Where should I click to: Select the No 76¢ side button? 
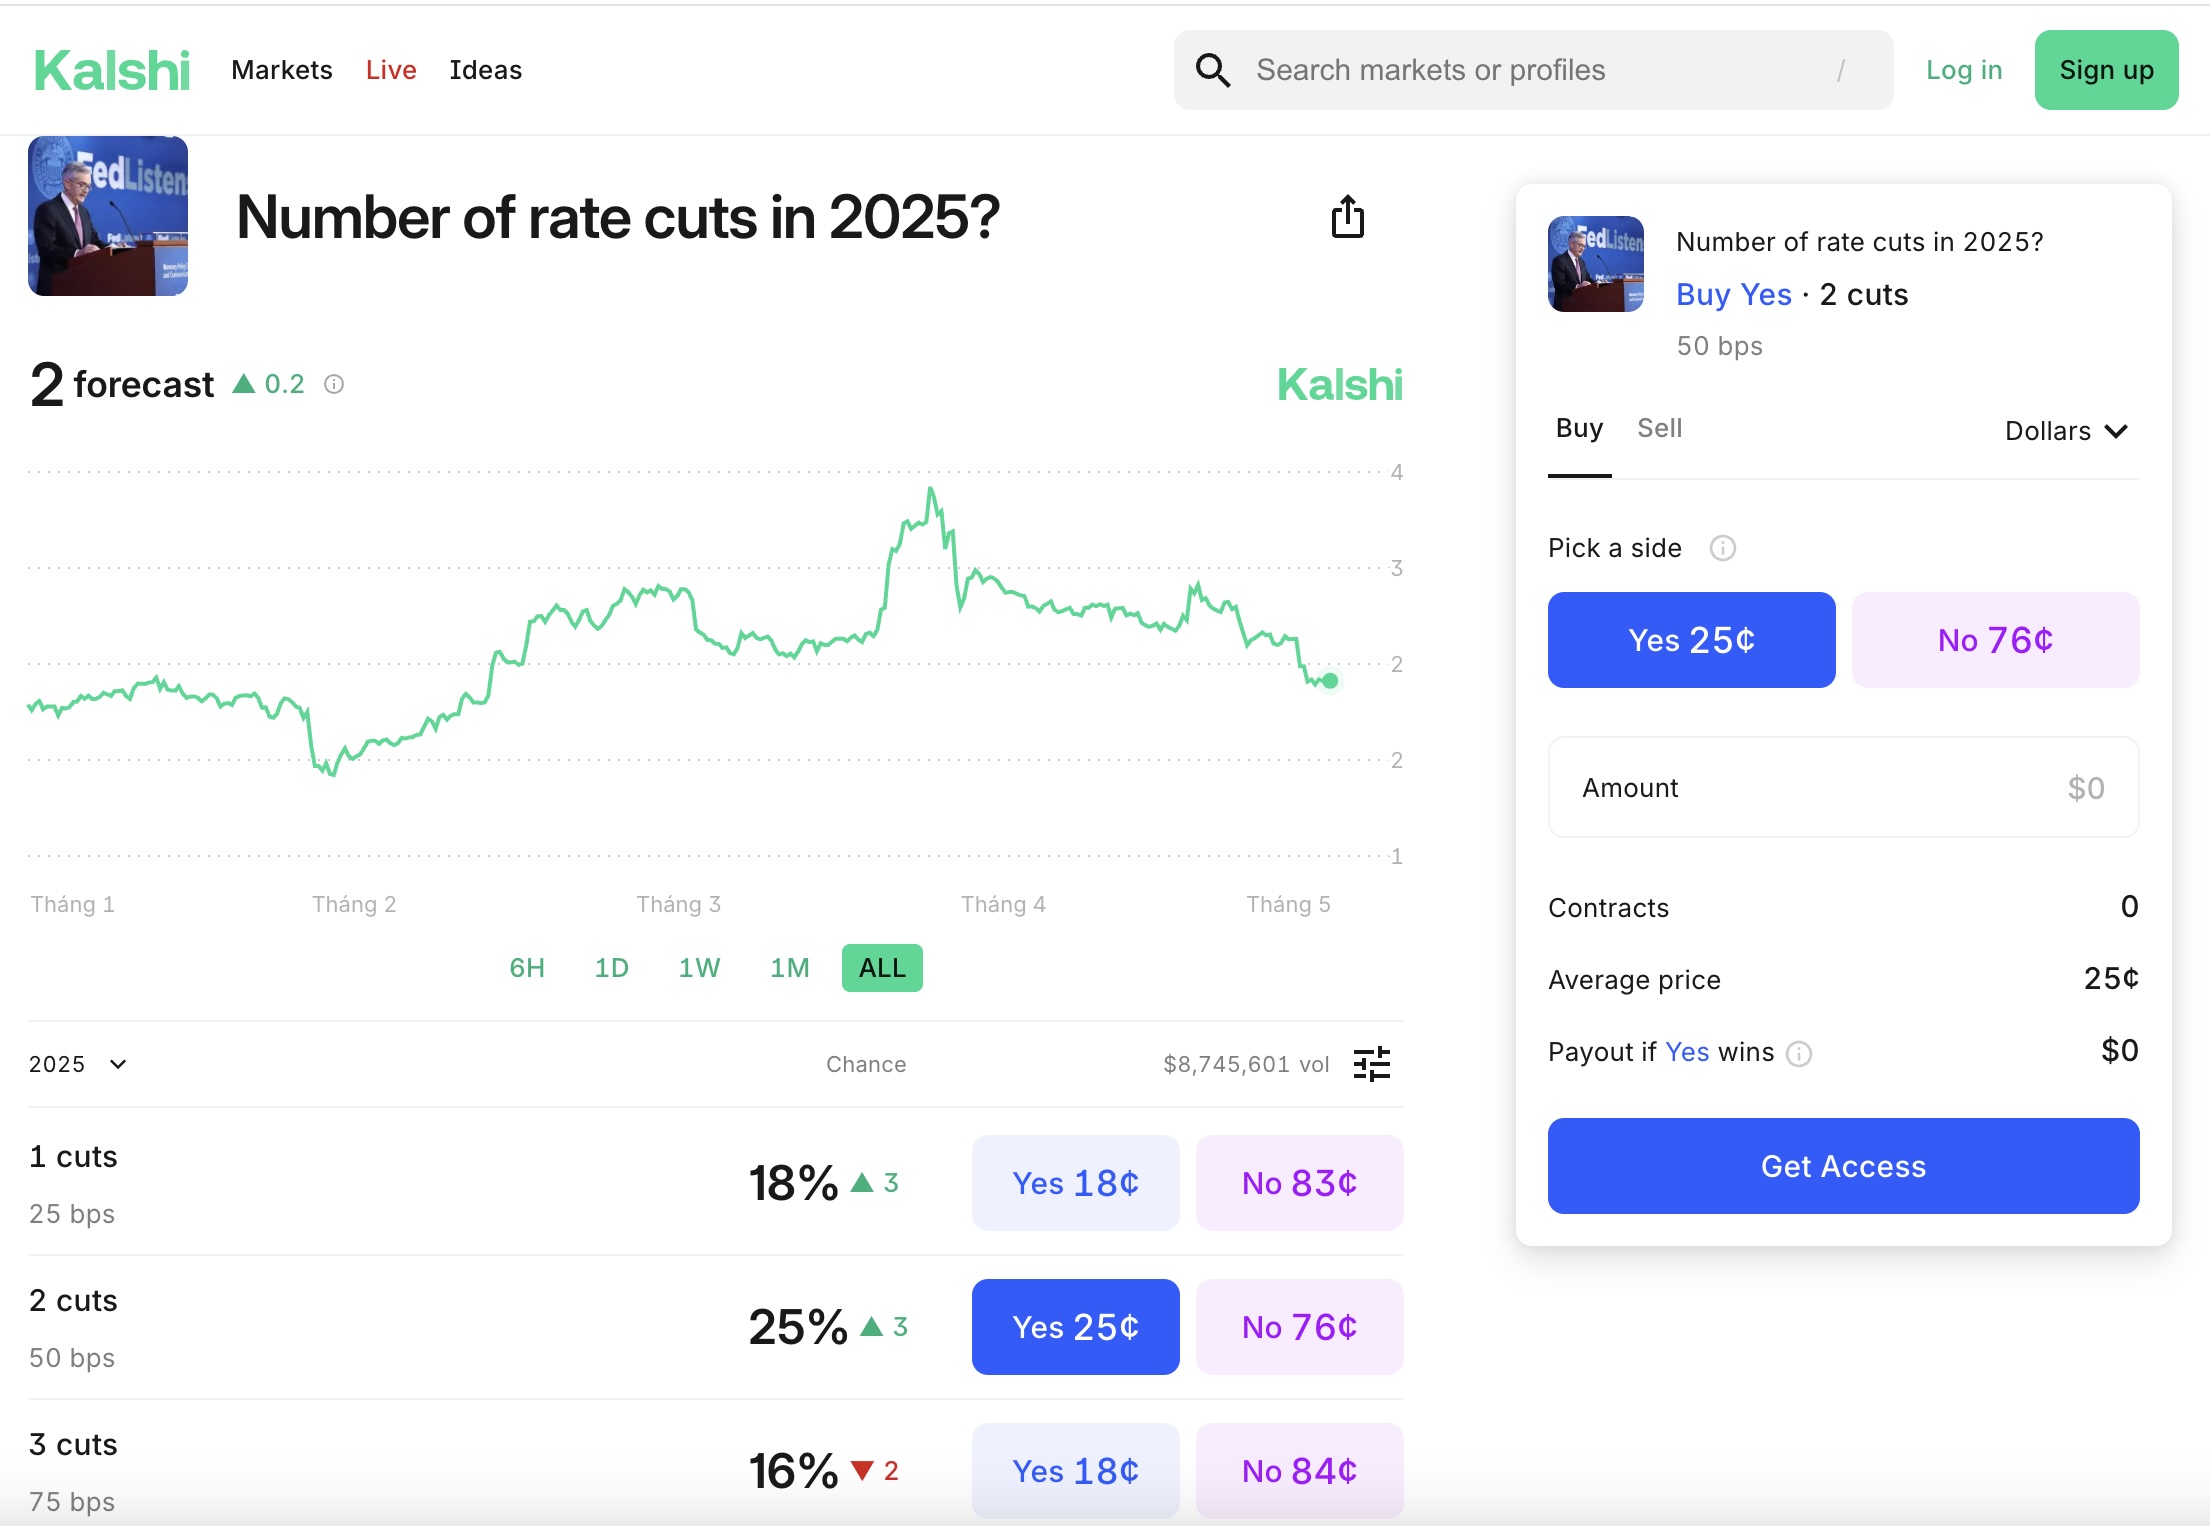[x=1995, y=640]
